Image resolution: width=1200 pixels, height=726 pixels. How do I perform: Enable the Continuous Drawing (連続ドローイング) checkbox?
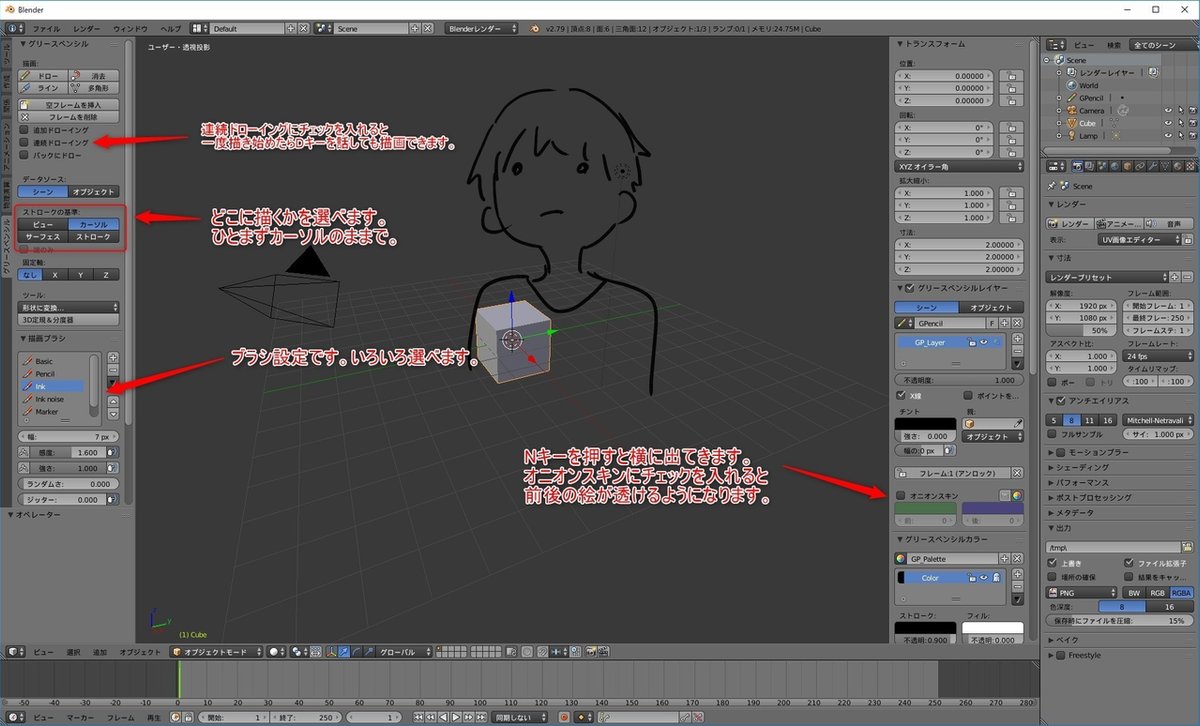pos(25,143)
